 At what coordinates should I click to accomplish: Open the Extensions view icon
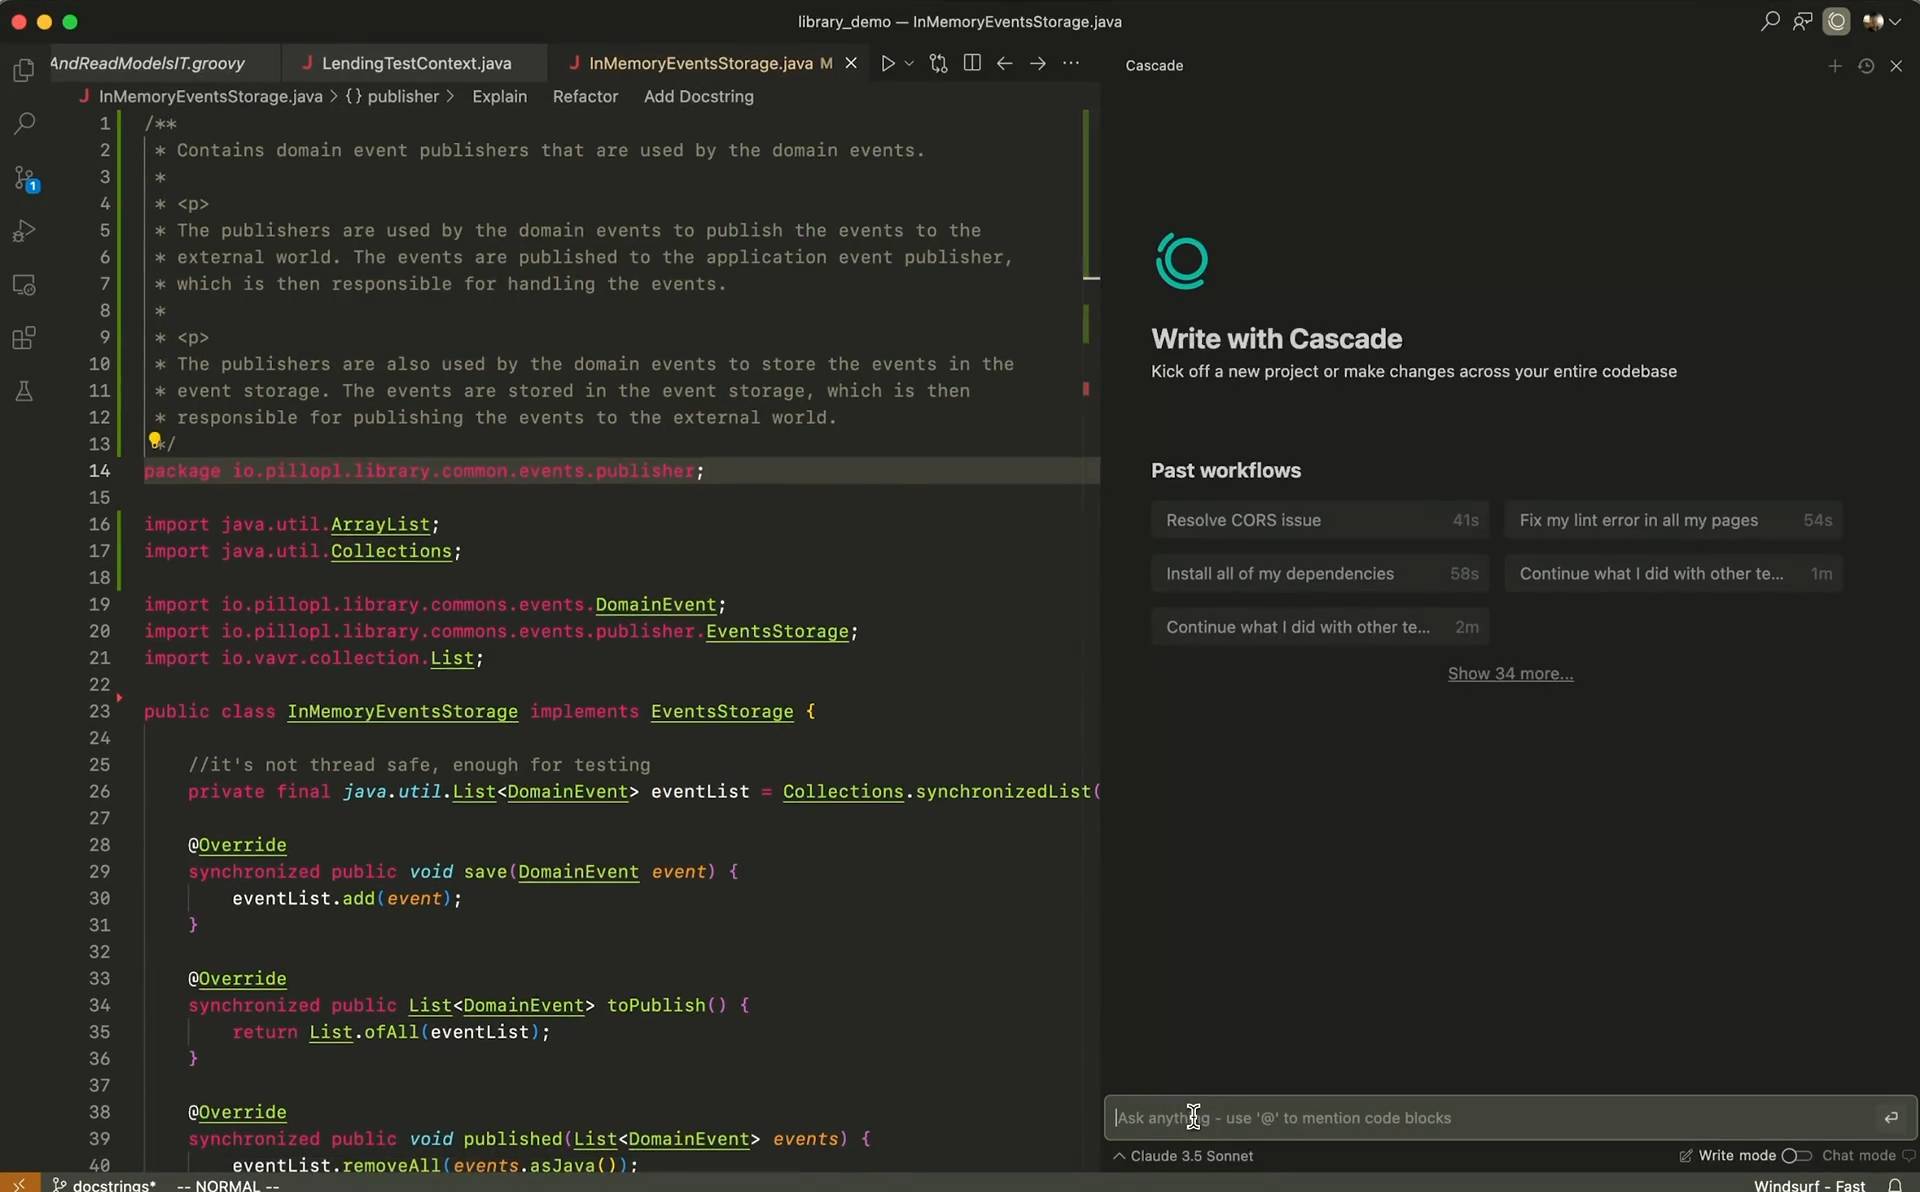[24, 338]
